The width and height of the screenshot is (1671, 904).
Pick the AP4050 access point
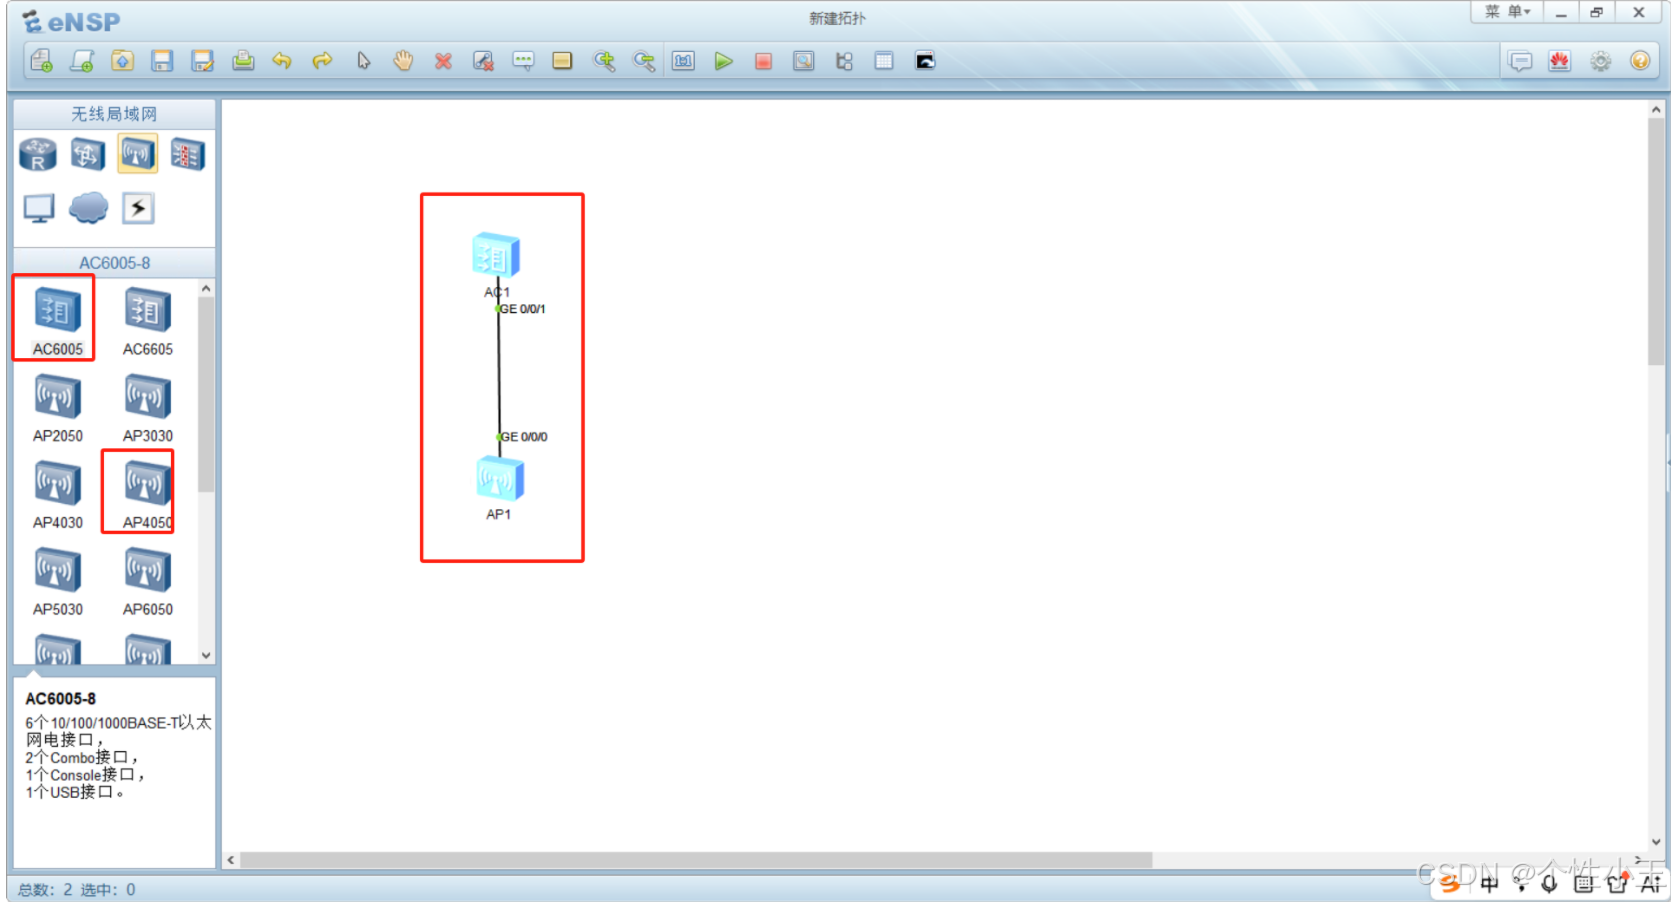pyautogui.click(x=147, y=494)
